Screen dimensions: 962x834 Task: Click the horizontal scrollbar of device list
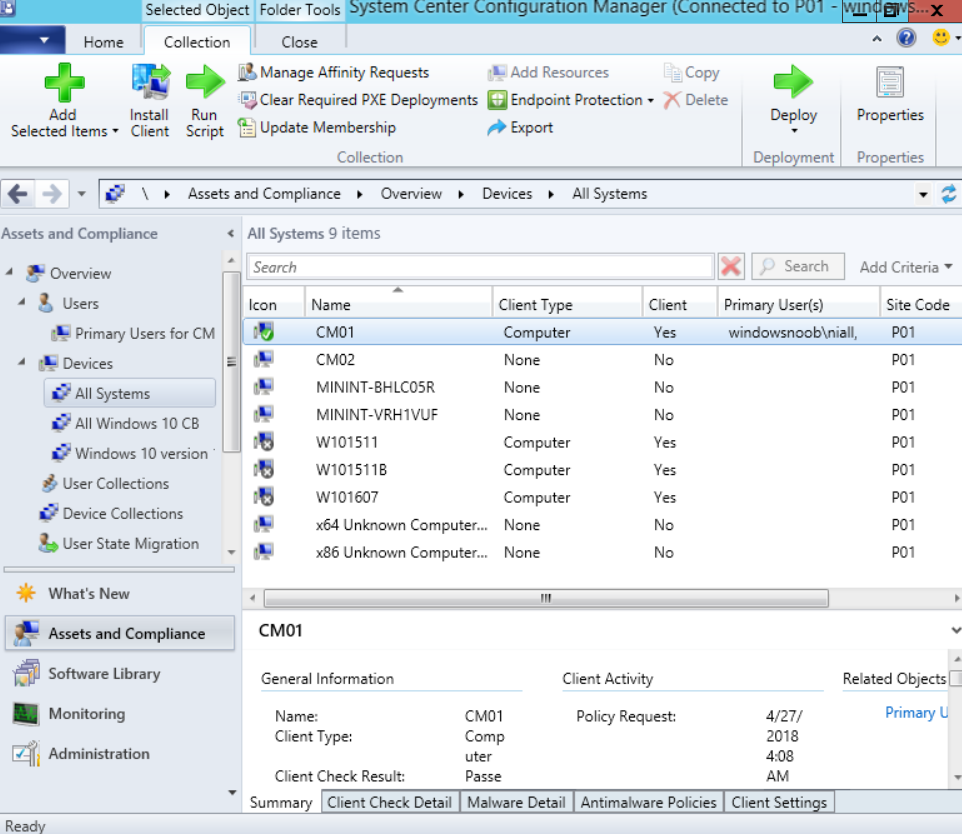click(x=546, y=598)
